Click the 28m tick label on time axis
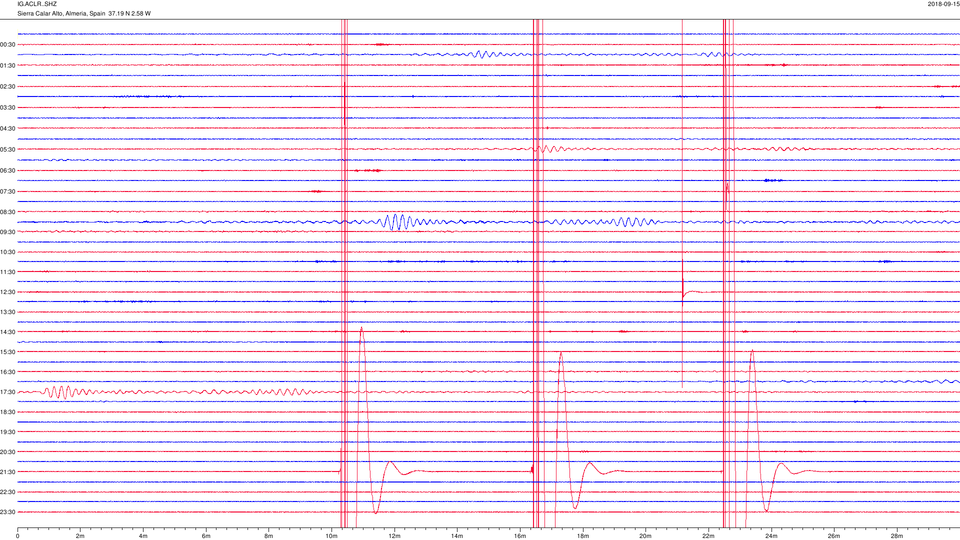 897,536
